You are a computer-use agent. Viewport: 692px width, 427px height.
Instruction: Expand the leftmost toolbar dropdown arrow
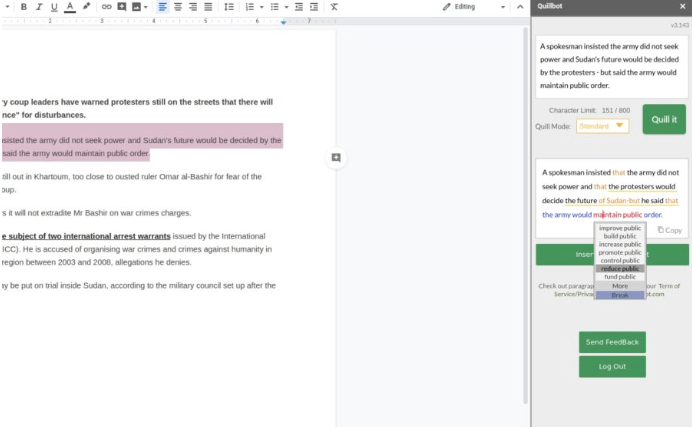point(7,7)
